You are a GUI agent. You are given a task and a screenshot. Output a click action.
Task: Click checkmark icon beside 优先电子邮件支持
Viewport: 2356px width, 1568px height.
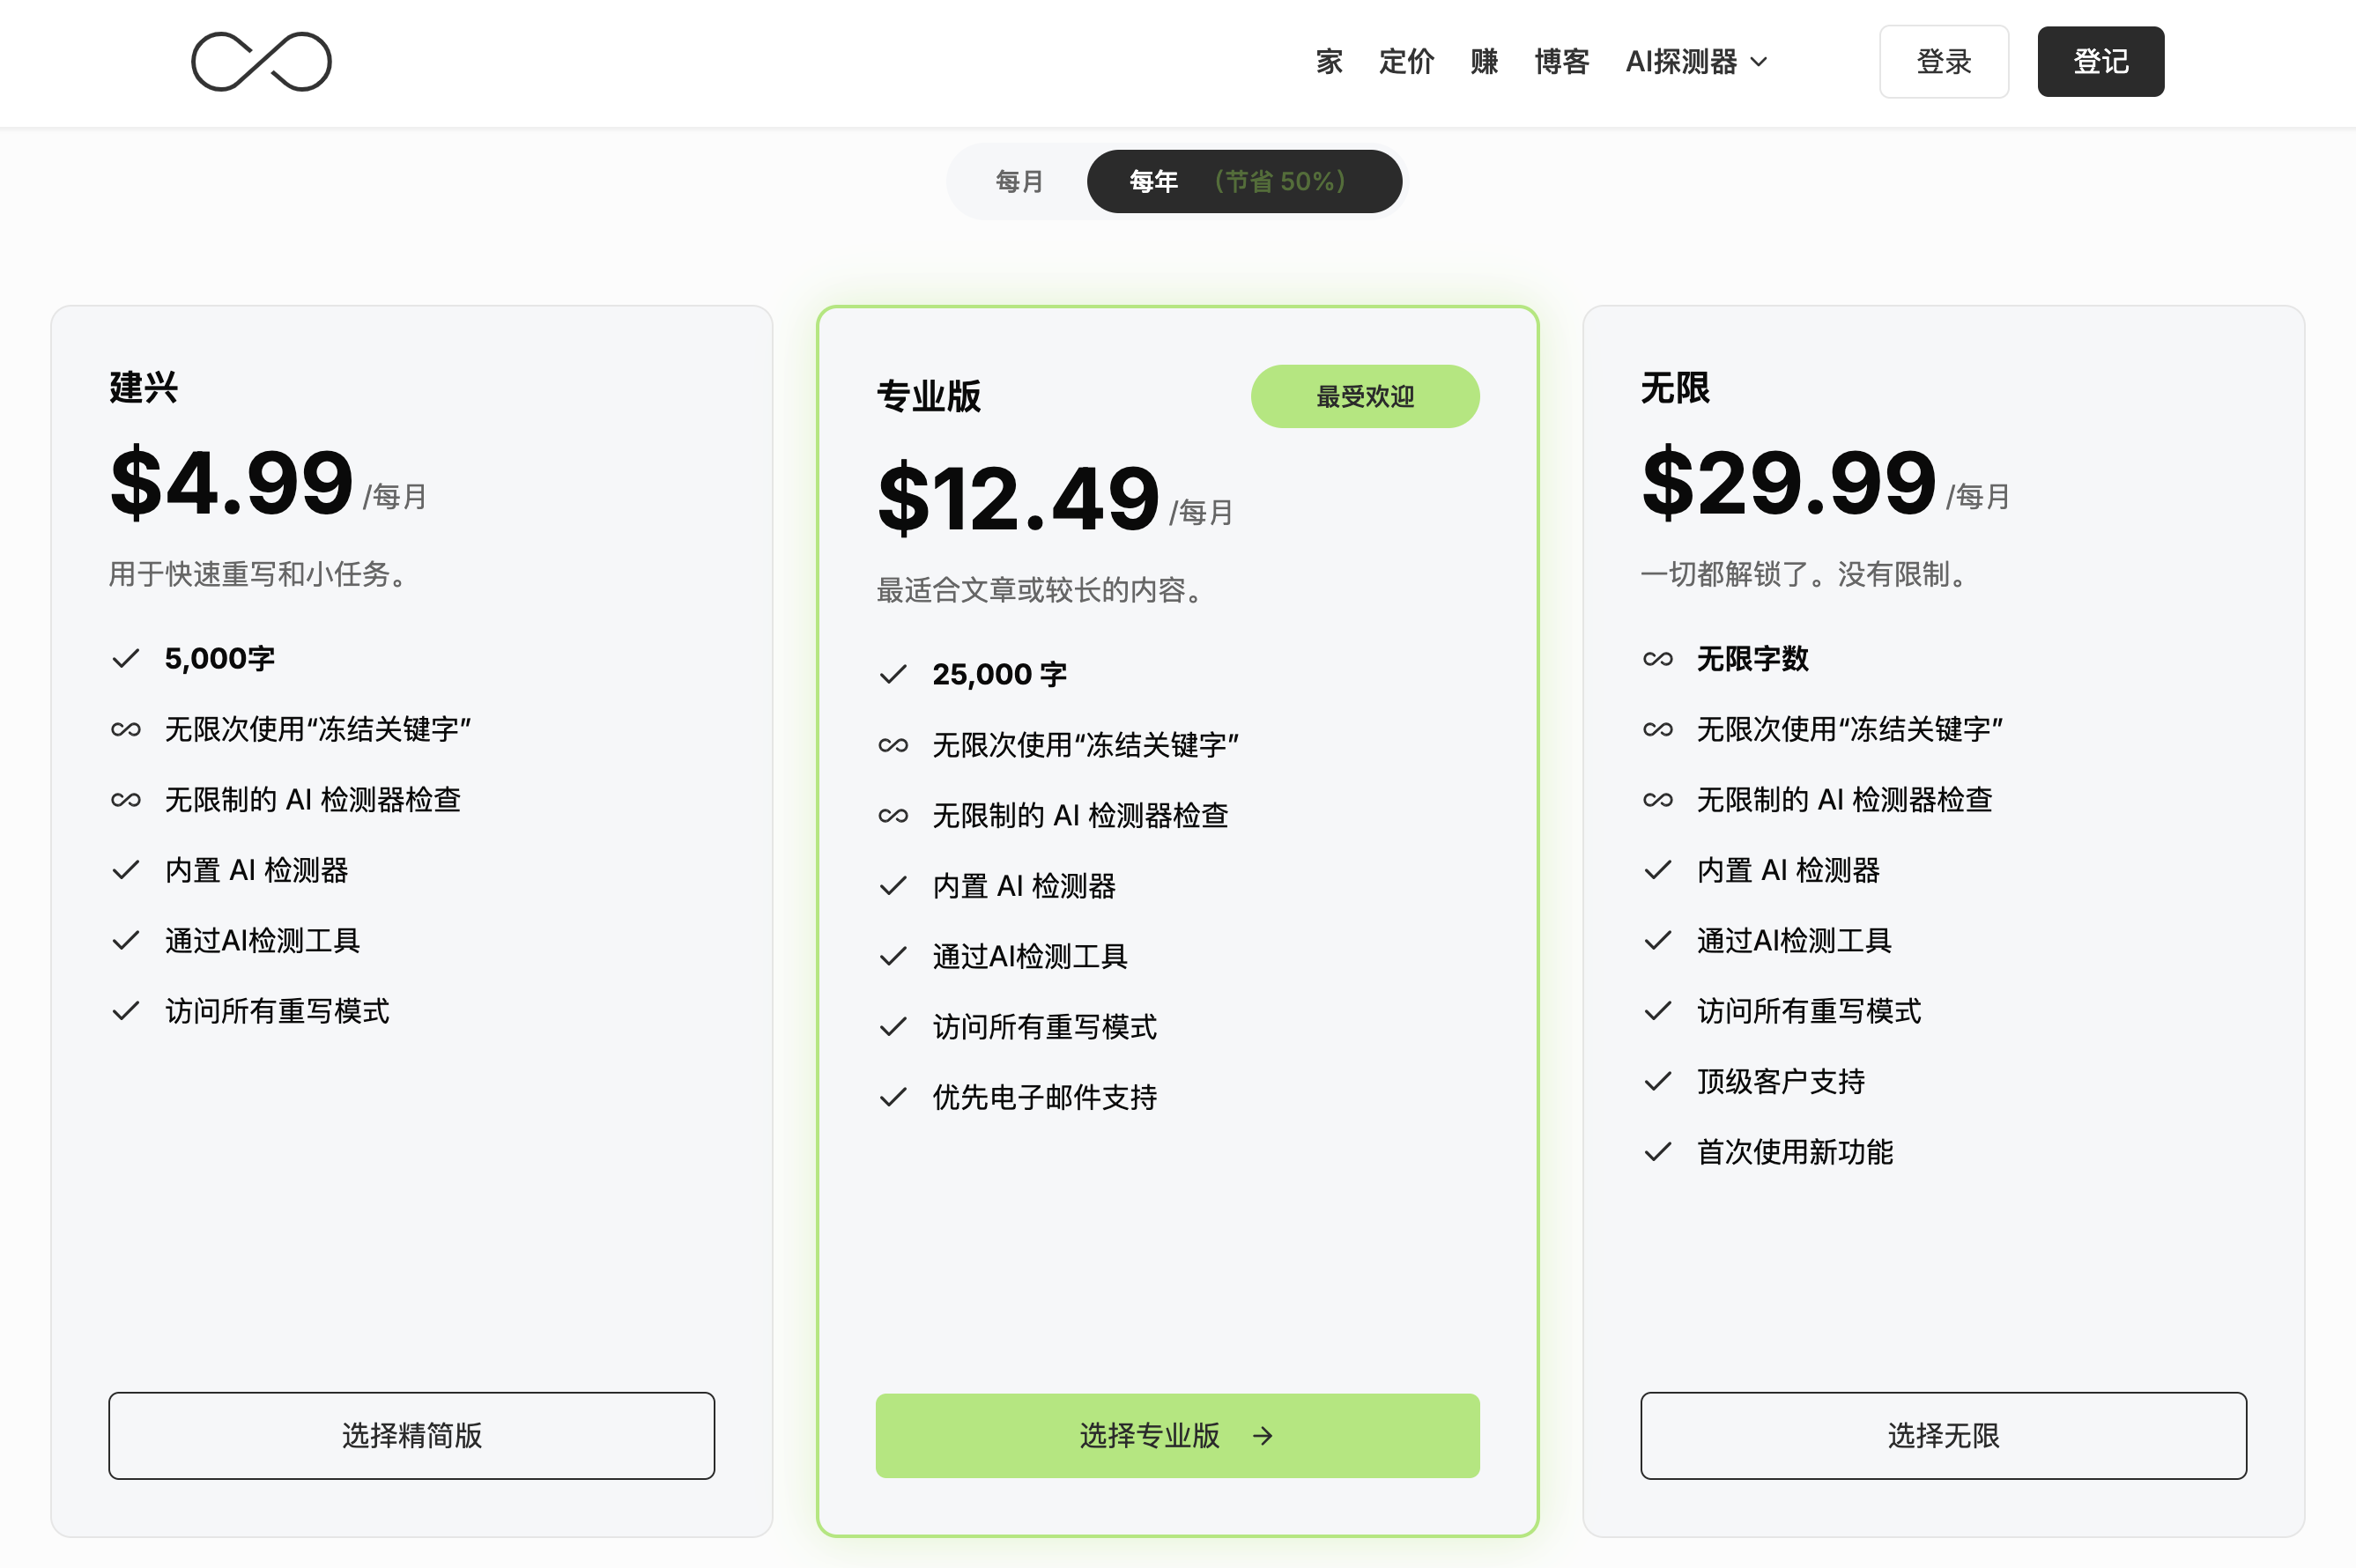tap(893, 1098)
